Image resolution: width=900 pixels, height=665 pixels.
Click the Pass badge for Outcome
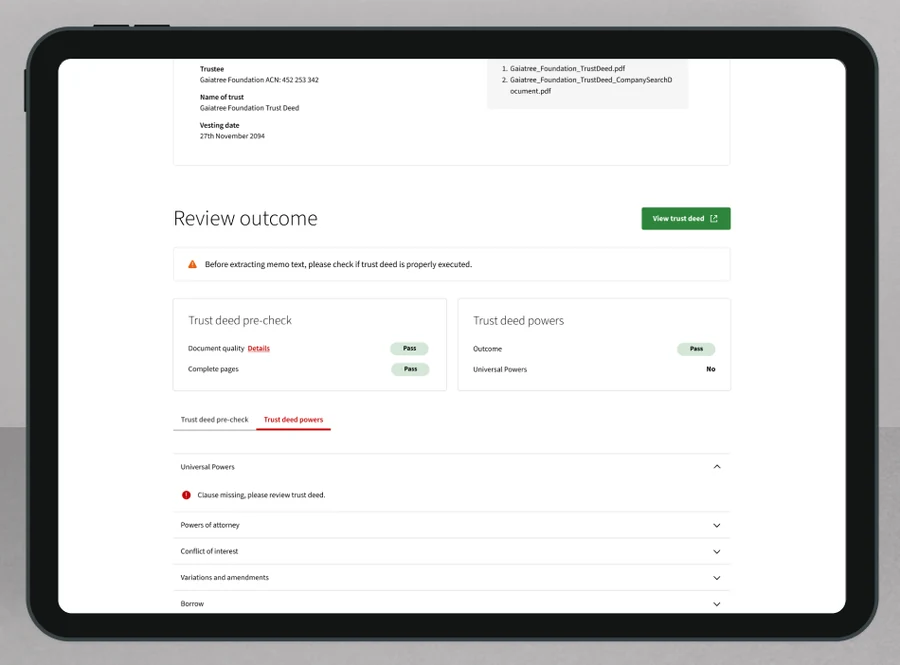click(696, 349)
